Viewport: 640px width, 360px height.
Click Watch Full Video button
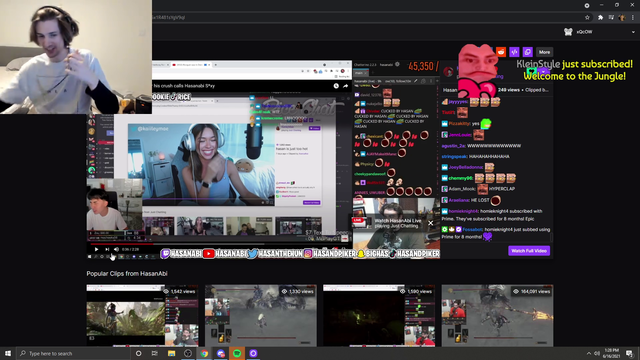529,251
